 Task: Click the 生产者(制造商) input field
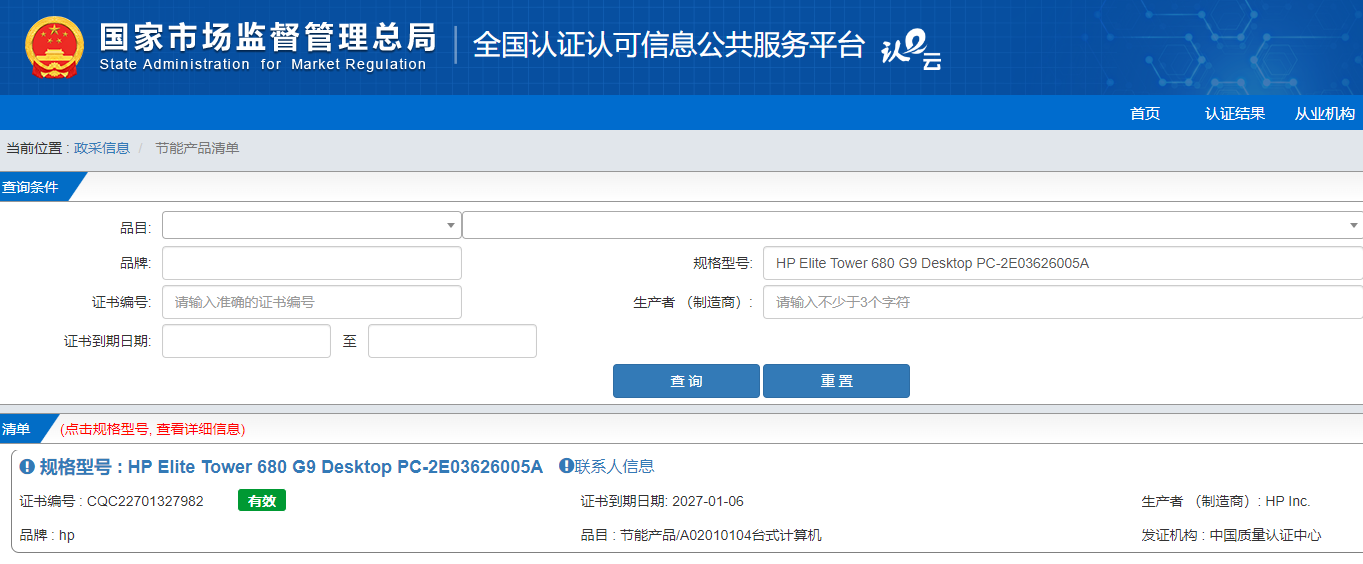click(x=1062, y=302)
